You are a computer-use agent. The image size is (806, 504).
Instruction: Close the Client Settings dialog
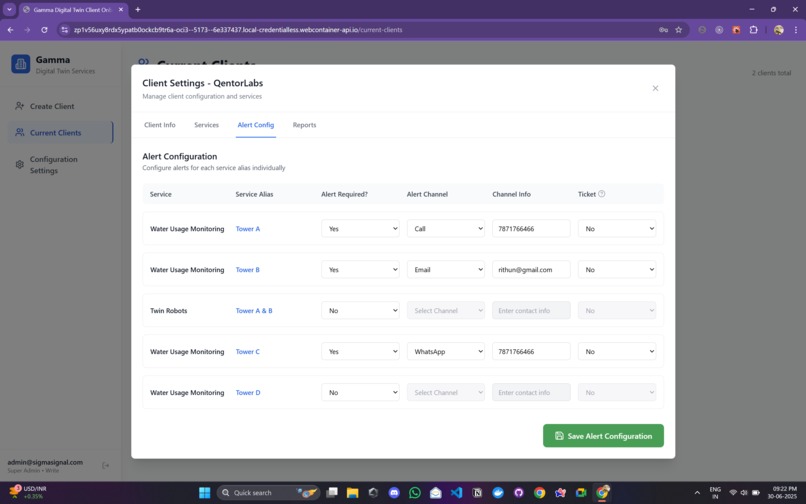pos(655,88)
